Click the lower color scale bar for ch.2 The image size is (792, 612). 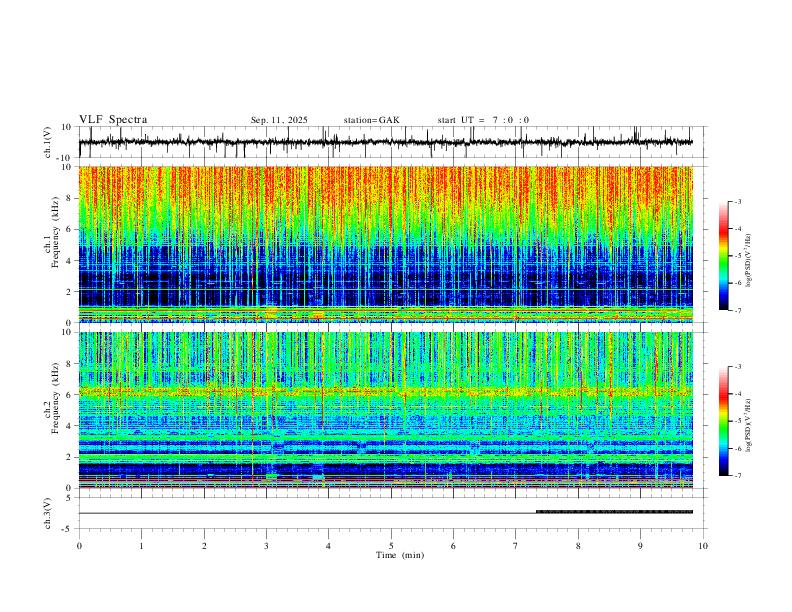(723, 421)
